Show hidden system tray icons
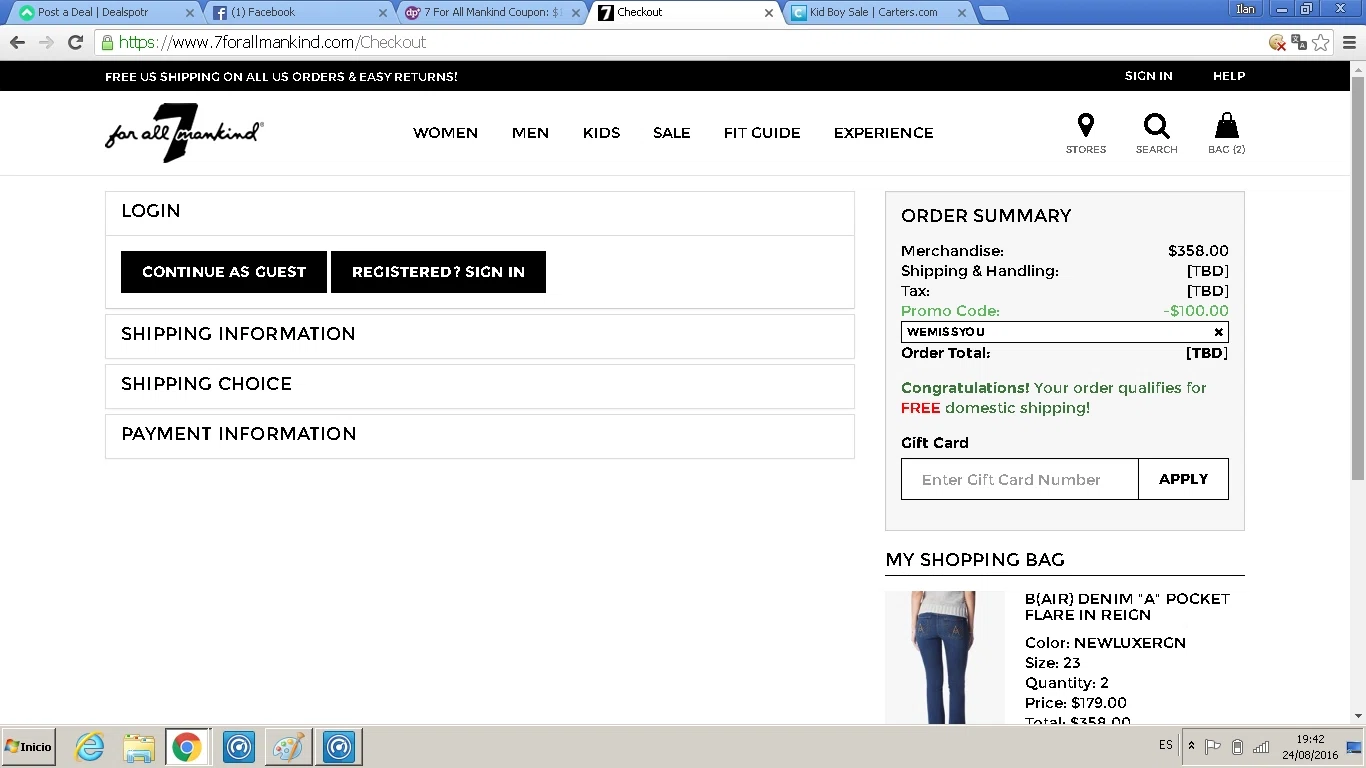 point(1191,746)
